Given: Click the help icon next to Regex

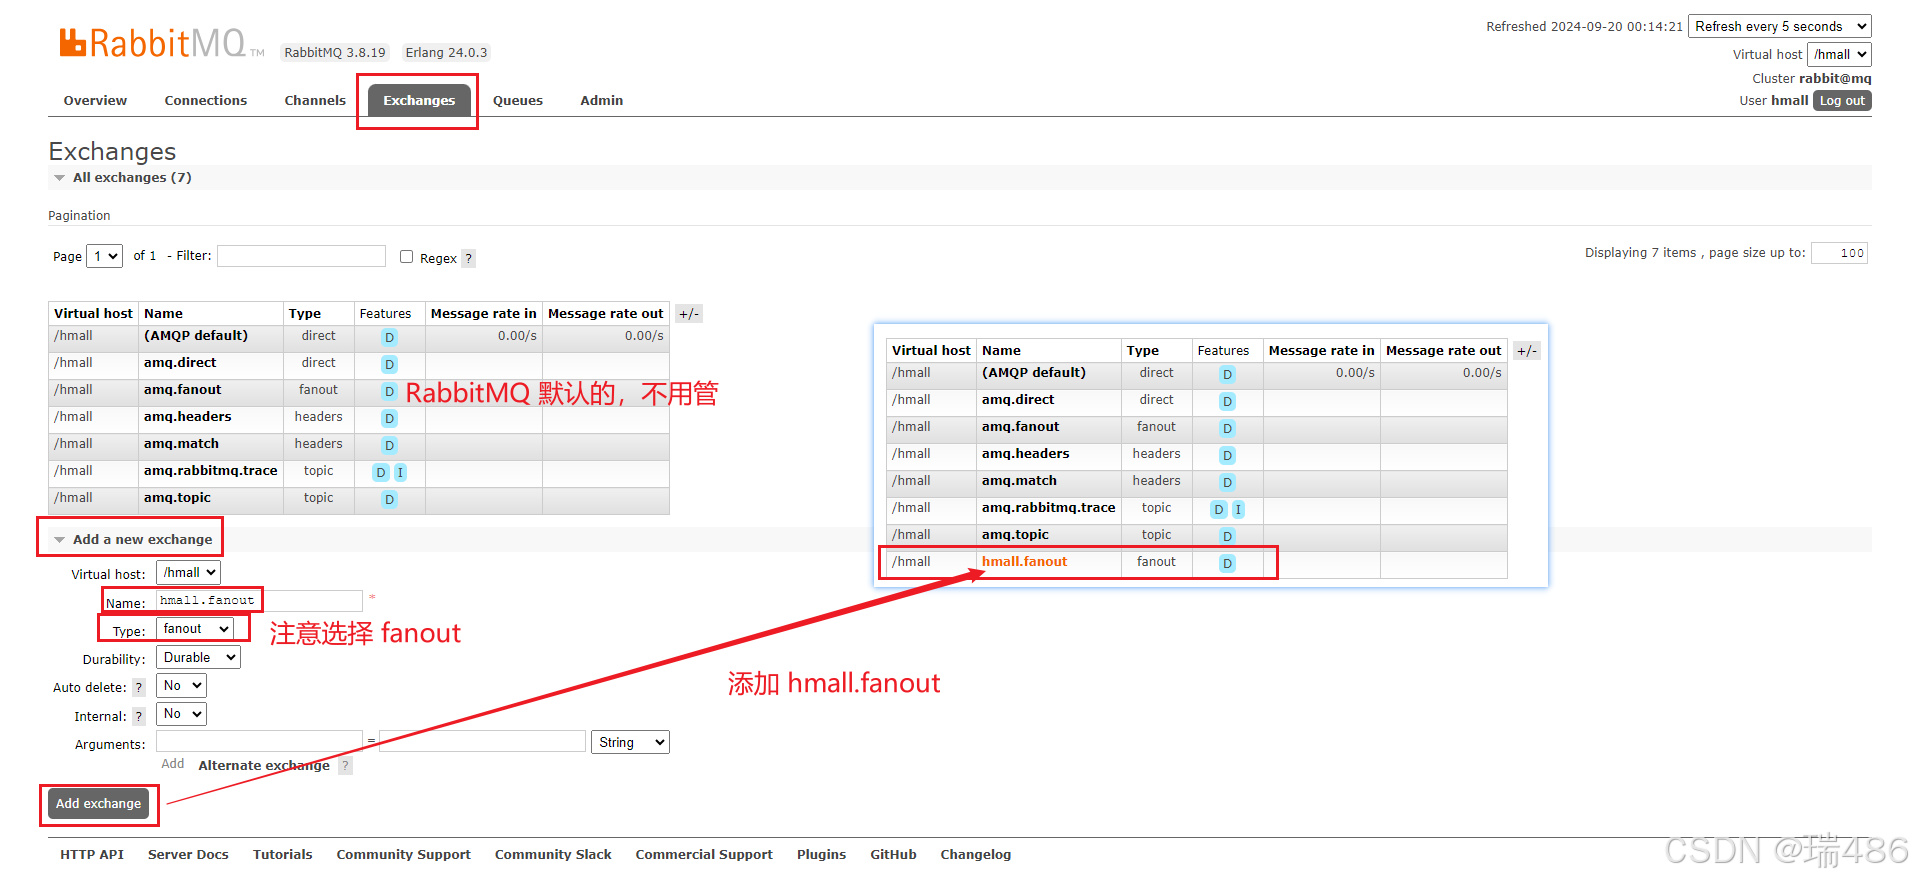Looking at the screenshot, I should click(468, 258).
